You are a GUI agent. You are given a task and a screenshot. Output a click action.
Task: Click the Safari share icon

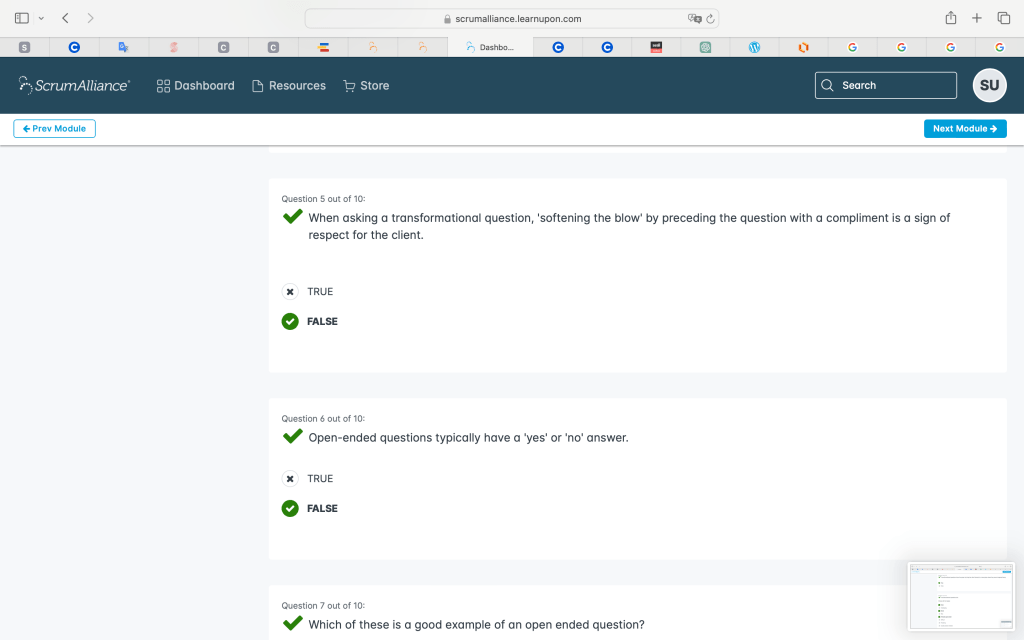tap(951, 18)
